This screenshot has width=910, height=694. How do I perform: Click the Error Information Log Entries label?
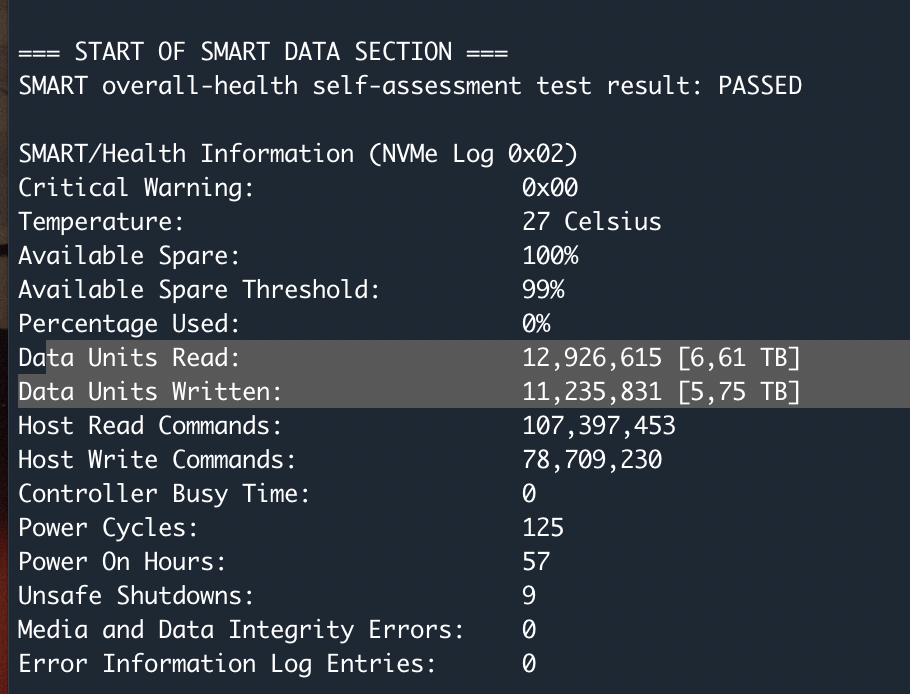click(x=227, y=663)
